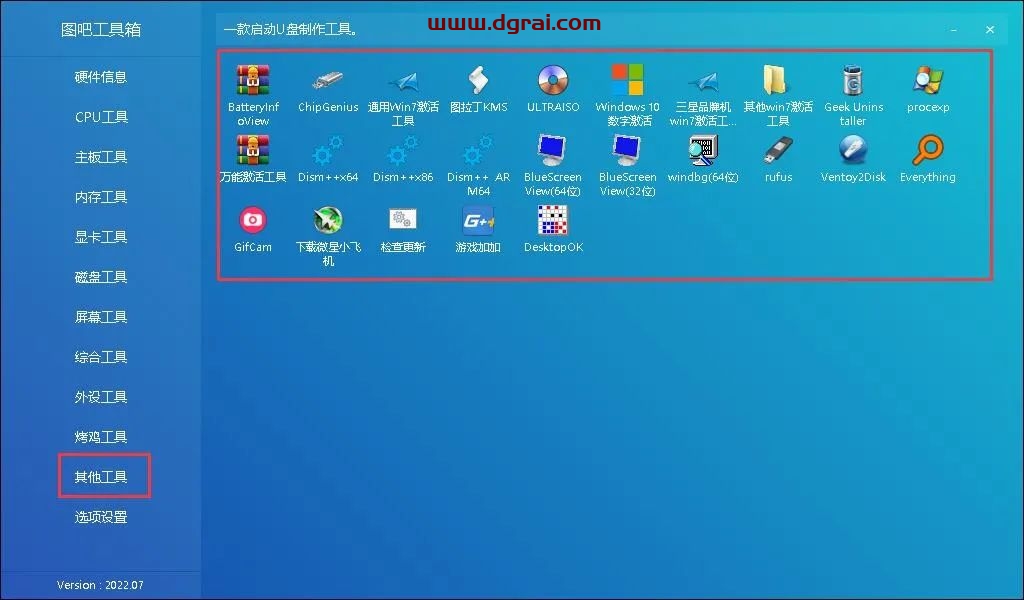The height and width of the screenshot is (600, 1024).
Task: Launch DesktopOK tool
Action: click(x=553, y=229)
